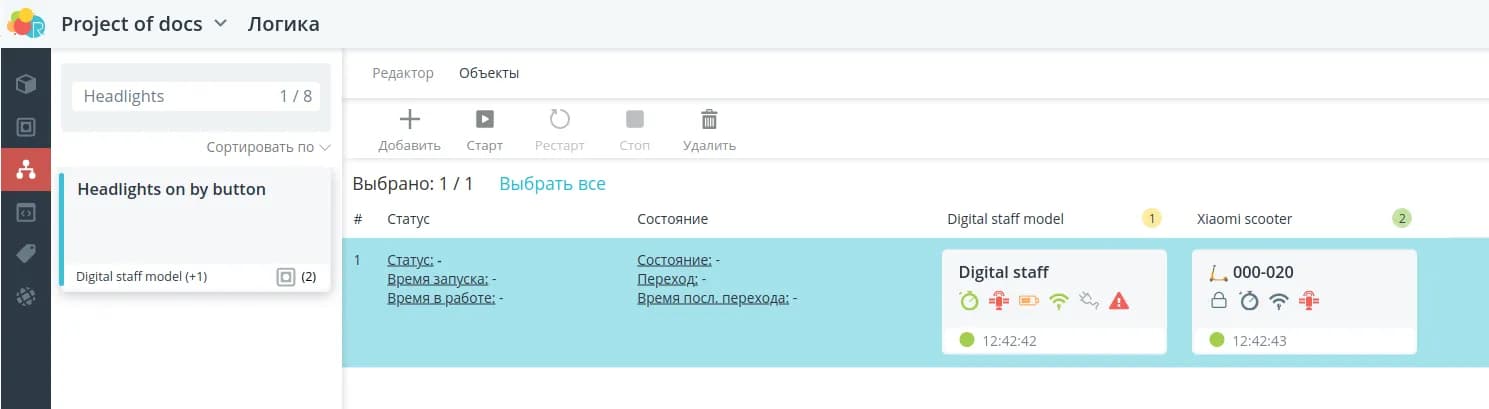This screenshot has height=409, width=1489.
Task: Click the Состояние column header
Action: click(x=672, y=219)
